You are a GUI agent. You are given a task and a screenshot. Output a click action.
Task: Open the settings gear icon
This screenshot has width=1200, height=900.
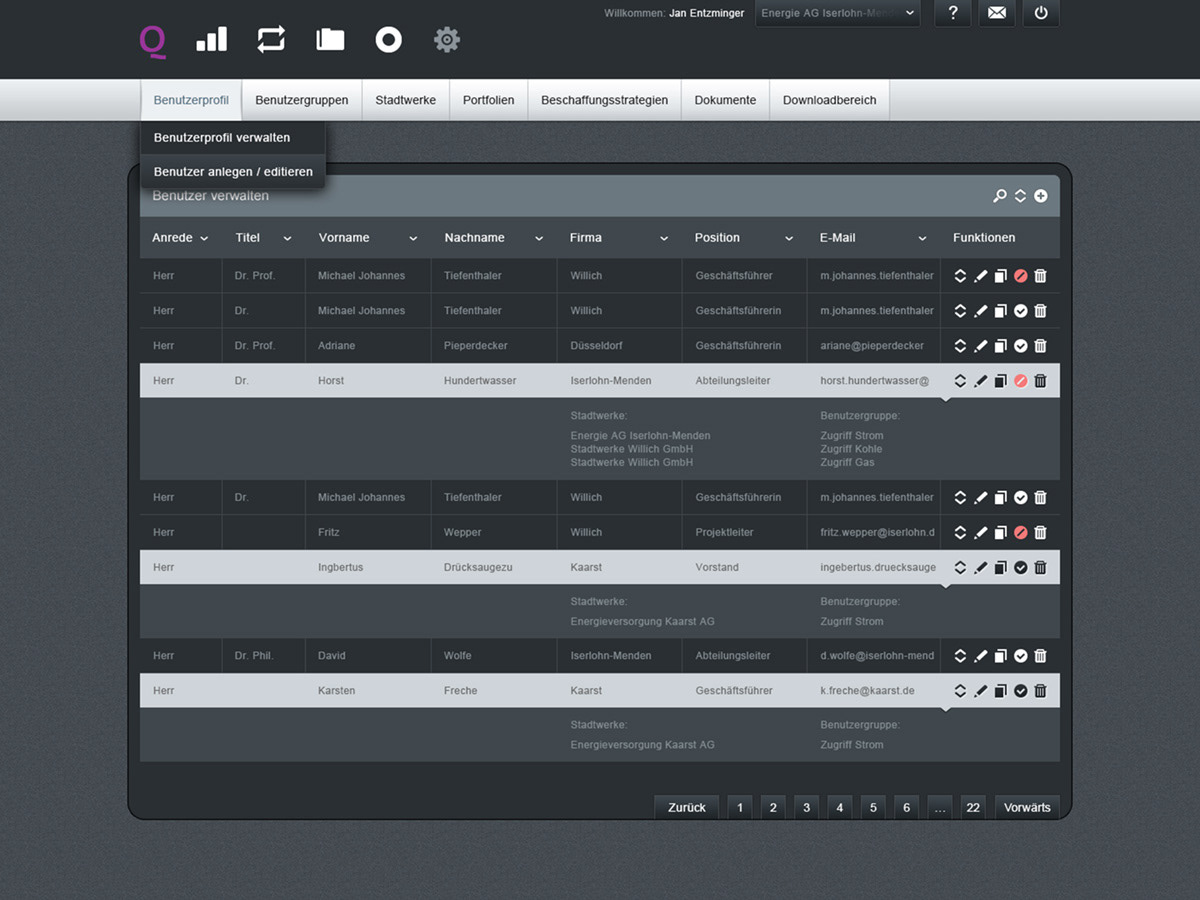click(447, 39)
